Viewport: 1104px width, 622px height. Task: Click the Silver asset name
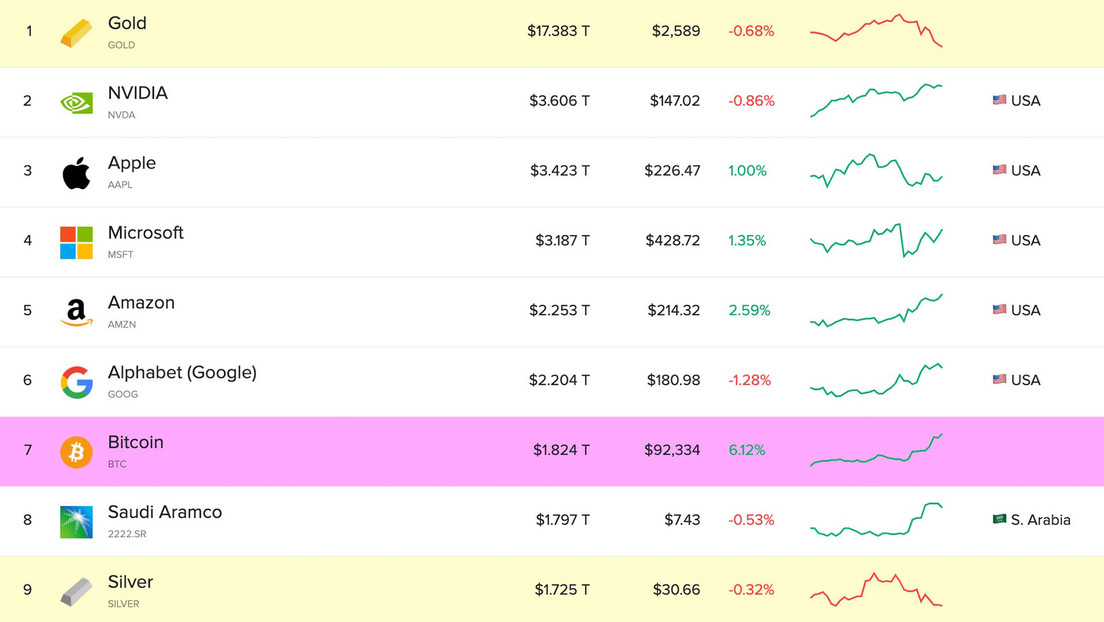pos(130,582)
